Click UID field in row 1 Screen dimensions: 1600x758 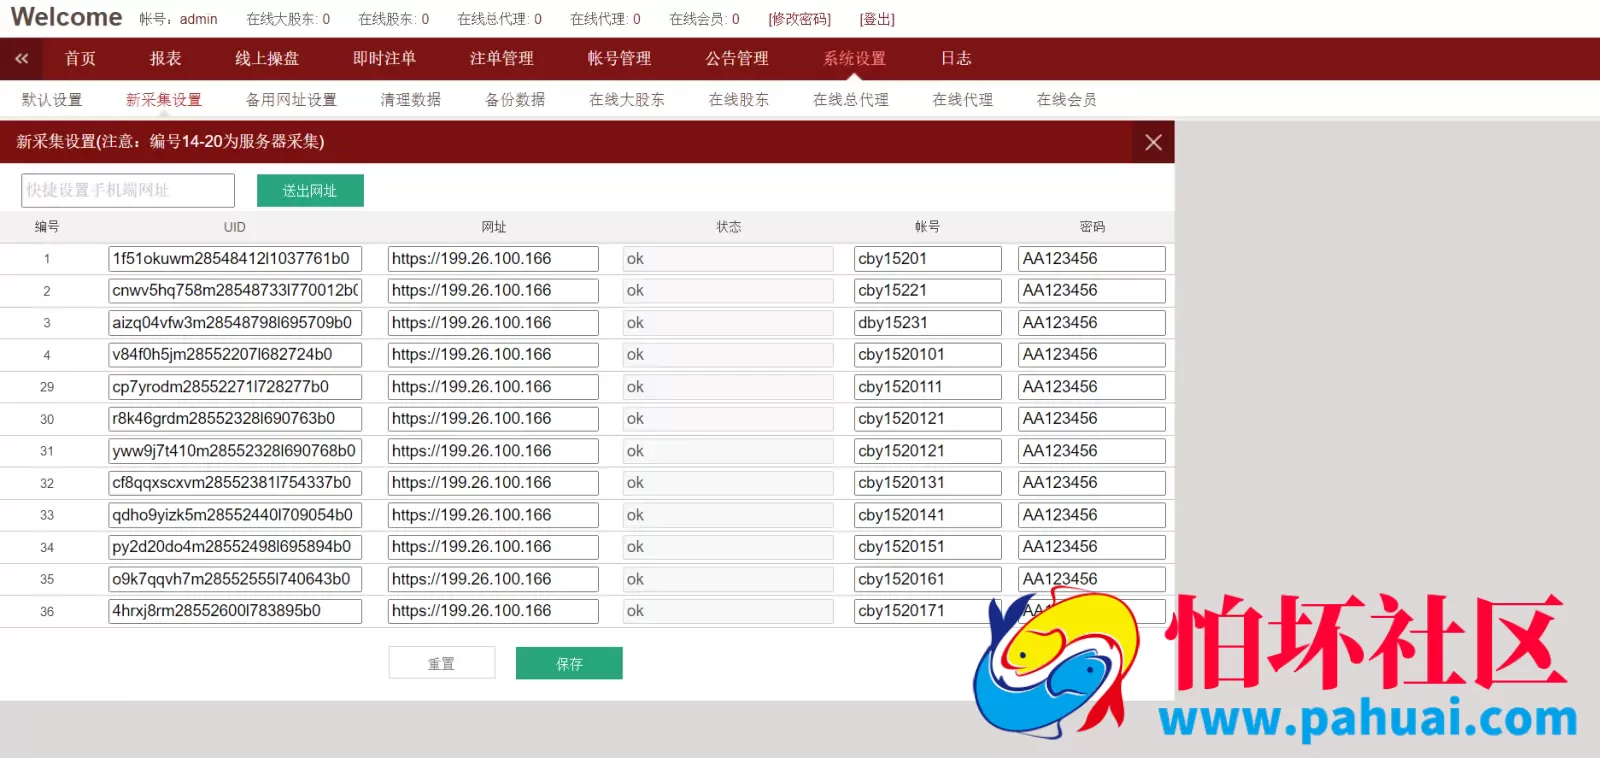tap(235, 259)
